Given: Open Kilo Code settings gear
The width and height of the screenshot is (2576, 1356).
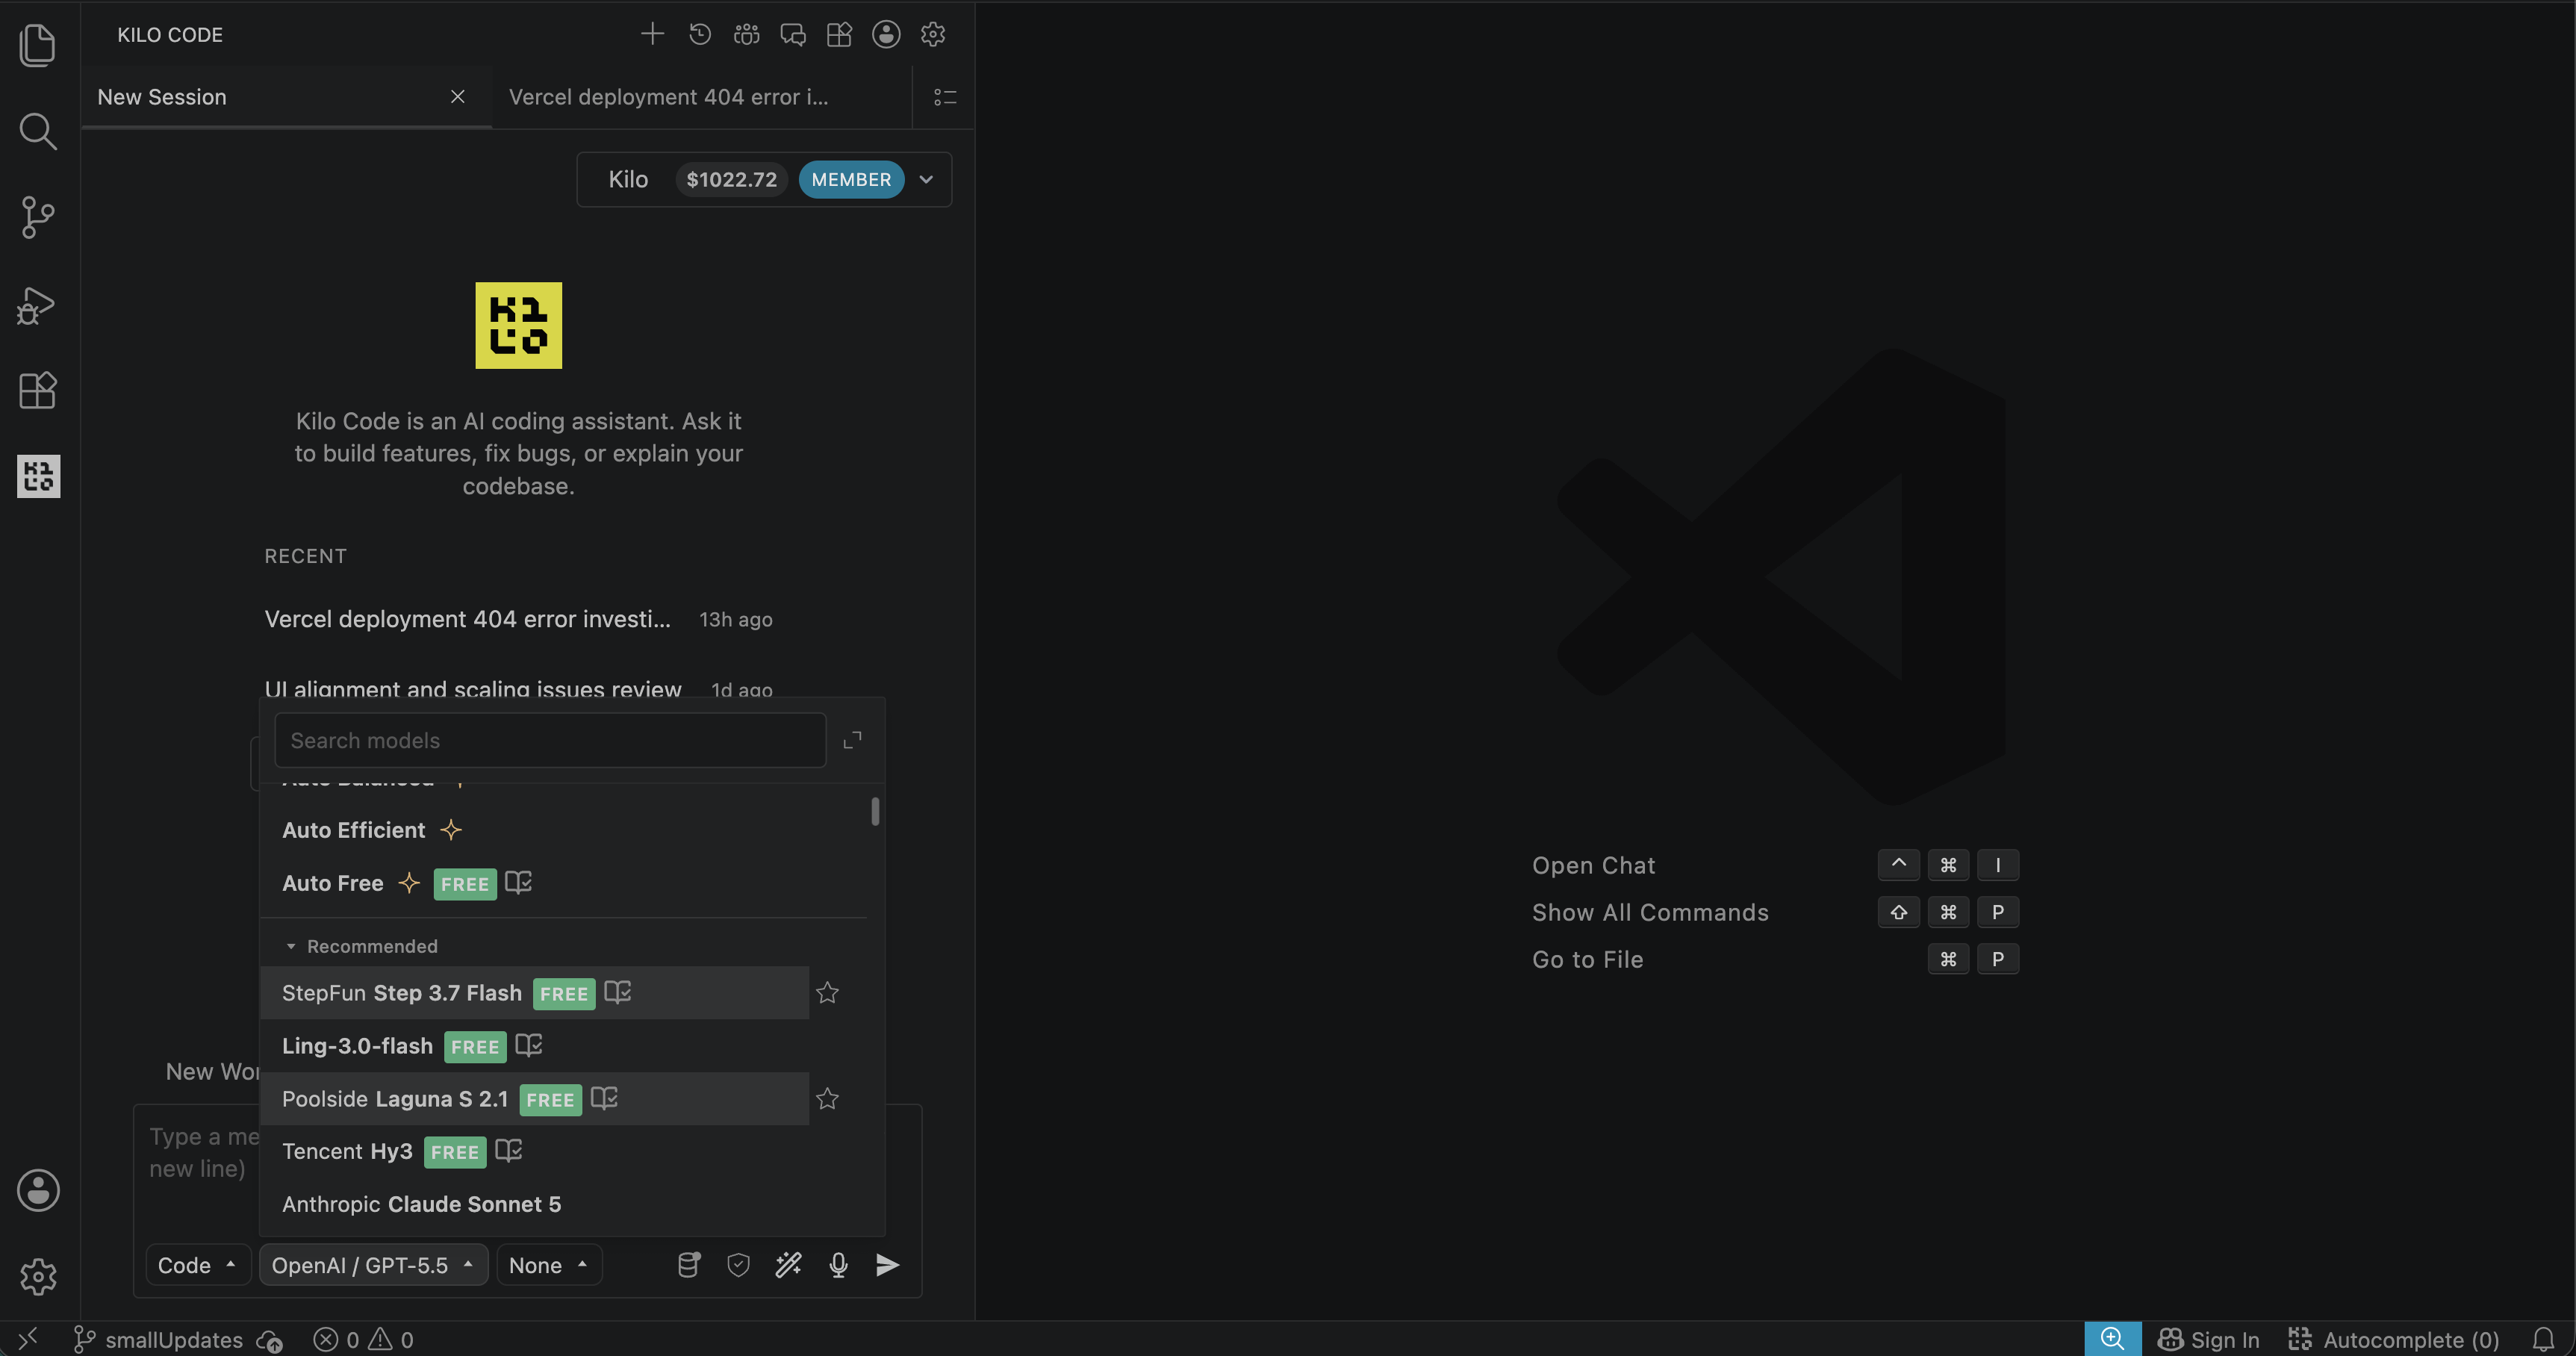Looking at the screenshot, I should [x=933, y=34].
